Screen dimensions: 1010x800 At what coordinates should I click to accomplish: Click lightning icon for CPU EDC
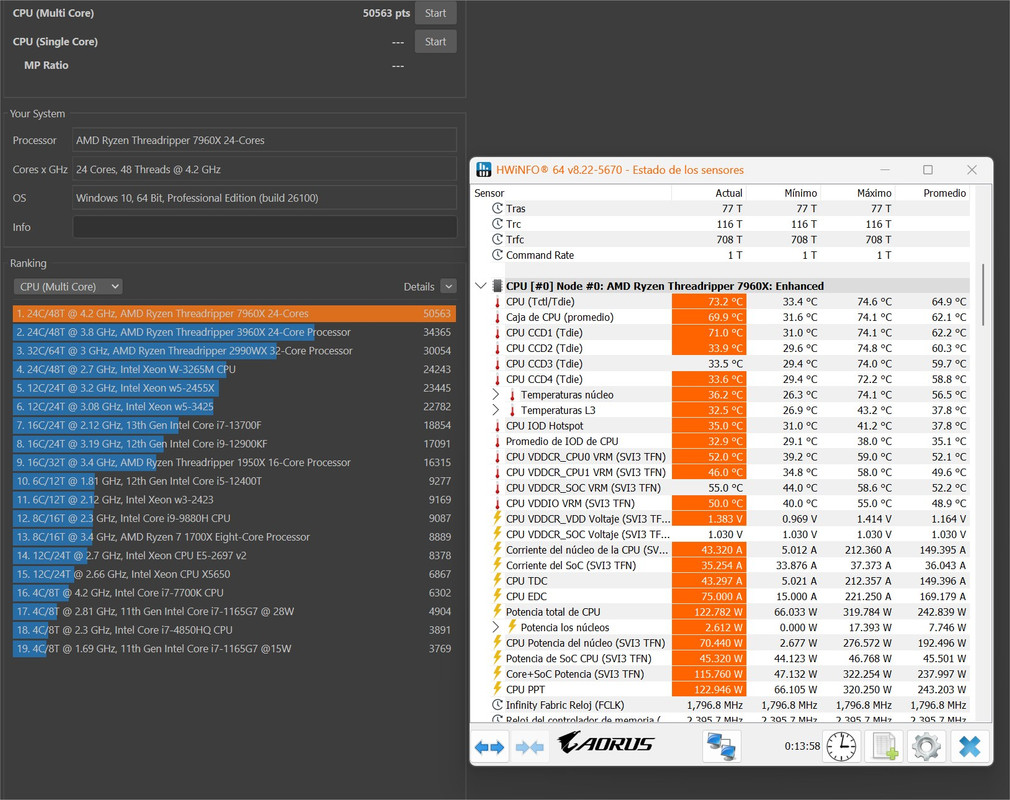[497, 595]
